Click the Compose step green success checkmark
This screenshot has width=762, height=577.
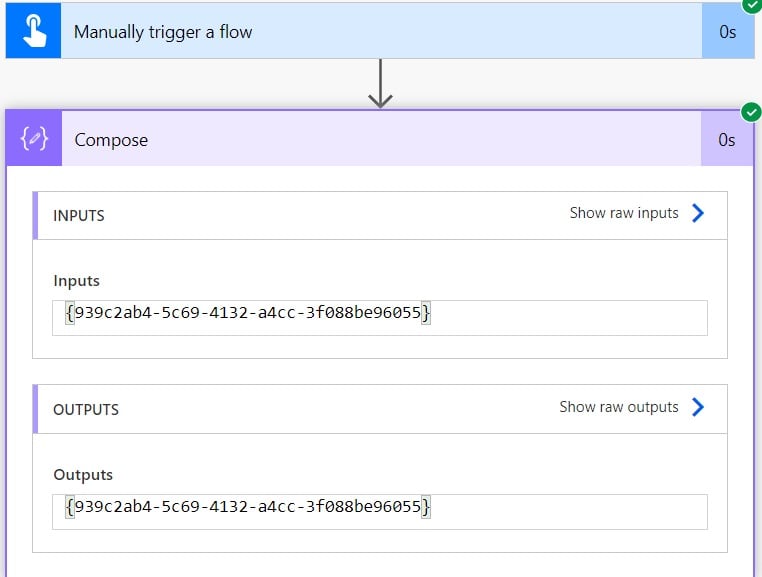(x=751, y=112)
